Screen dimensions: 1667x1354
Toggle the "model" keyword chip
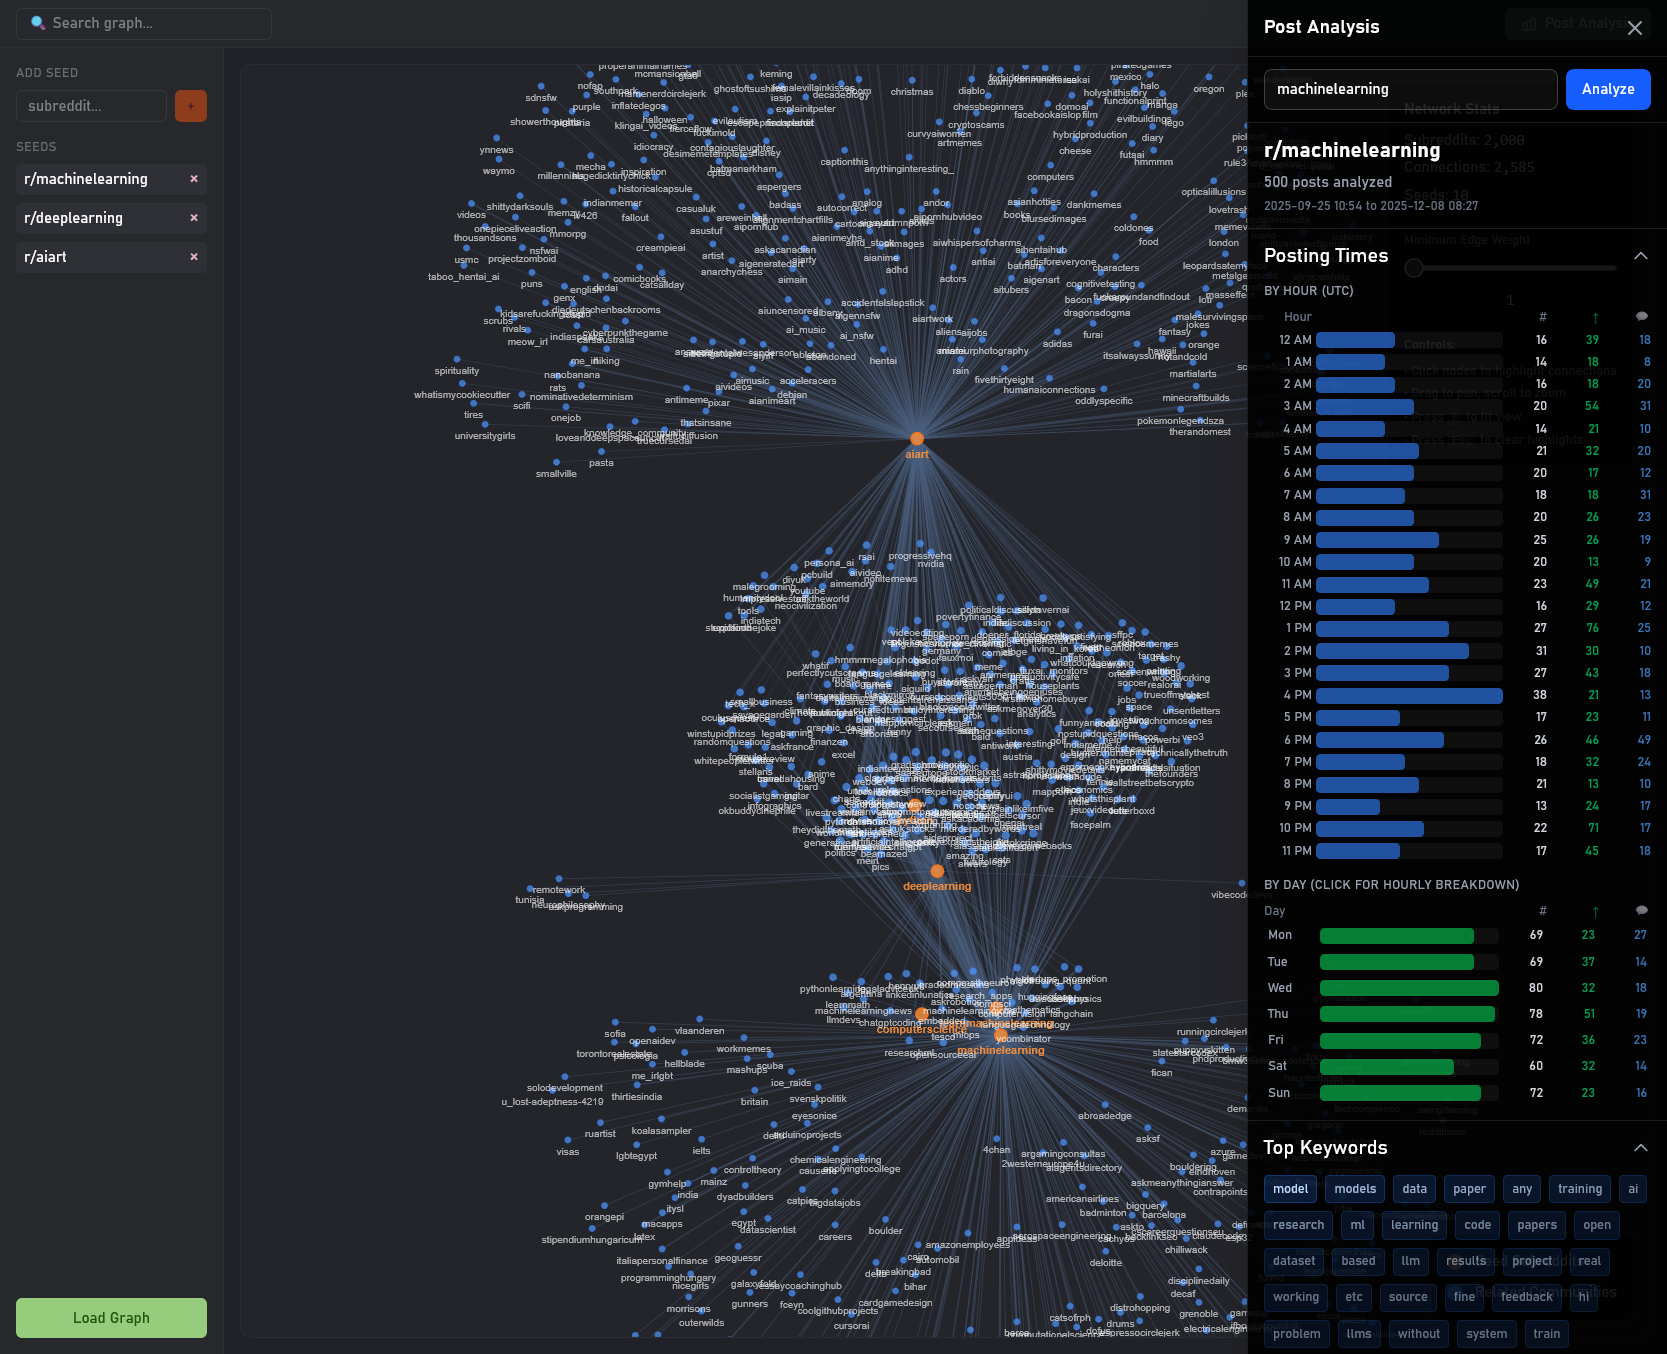[1290, 1189]
